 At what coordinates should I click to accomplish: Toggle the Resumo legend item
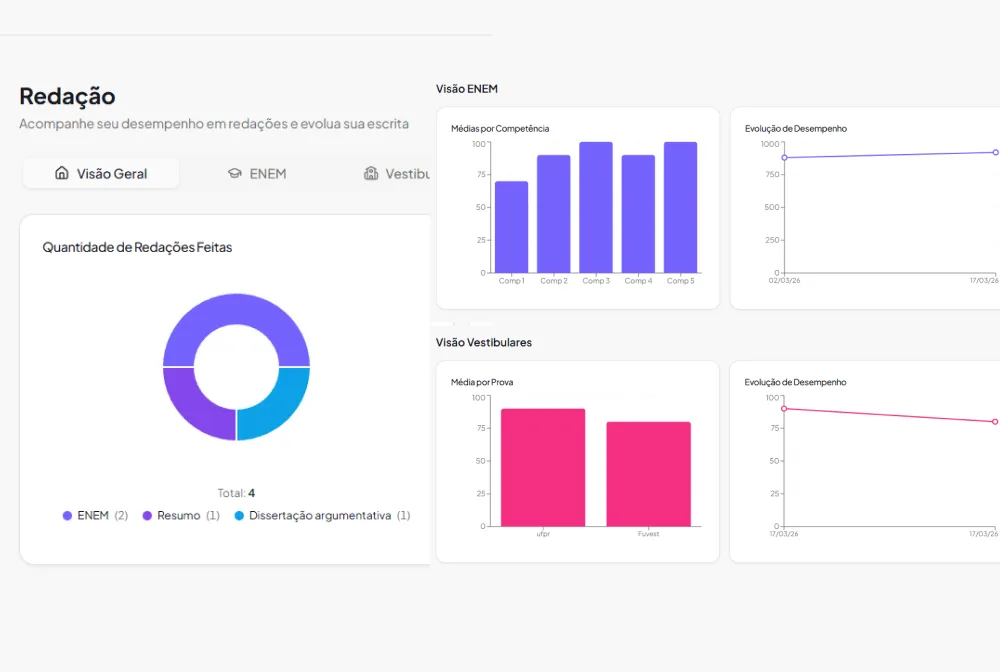(181, 515)
